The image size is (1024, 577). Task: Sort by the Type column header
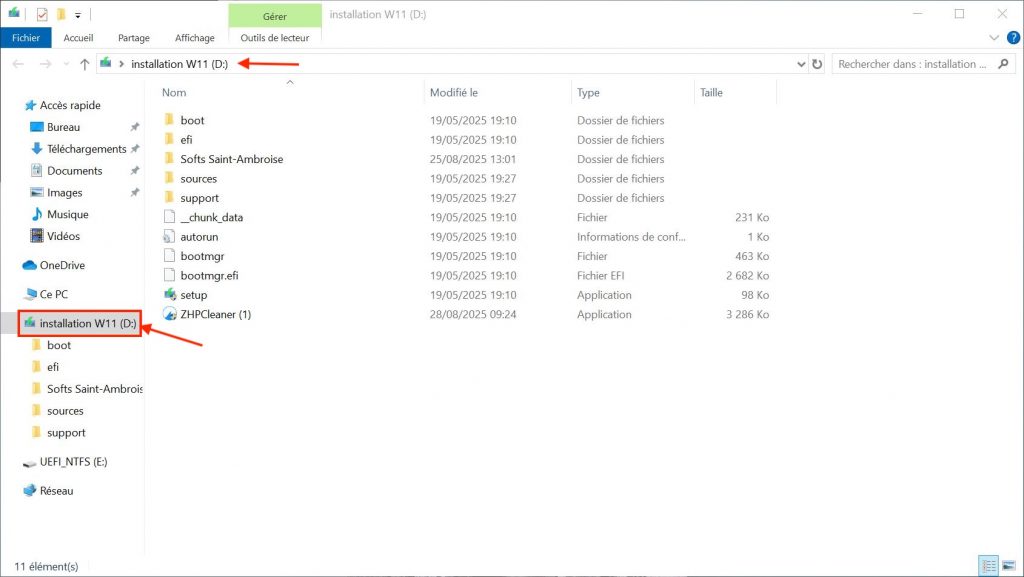(588, 93)
